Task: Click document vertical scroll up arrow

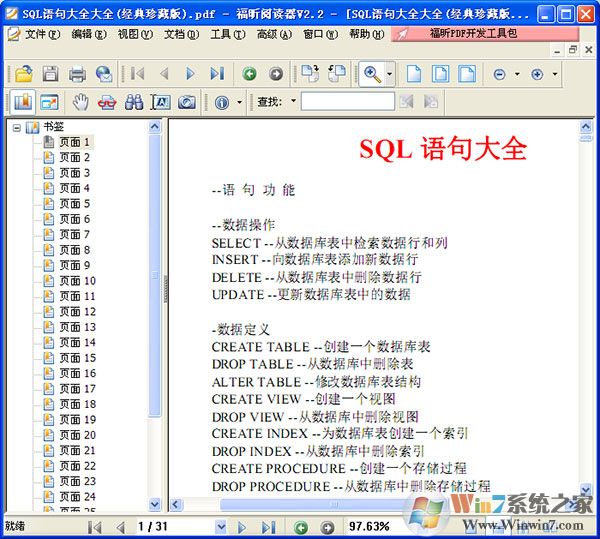Action: click(586, 126)
